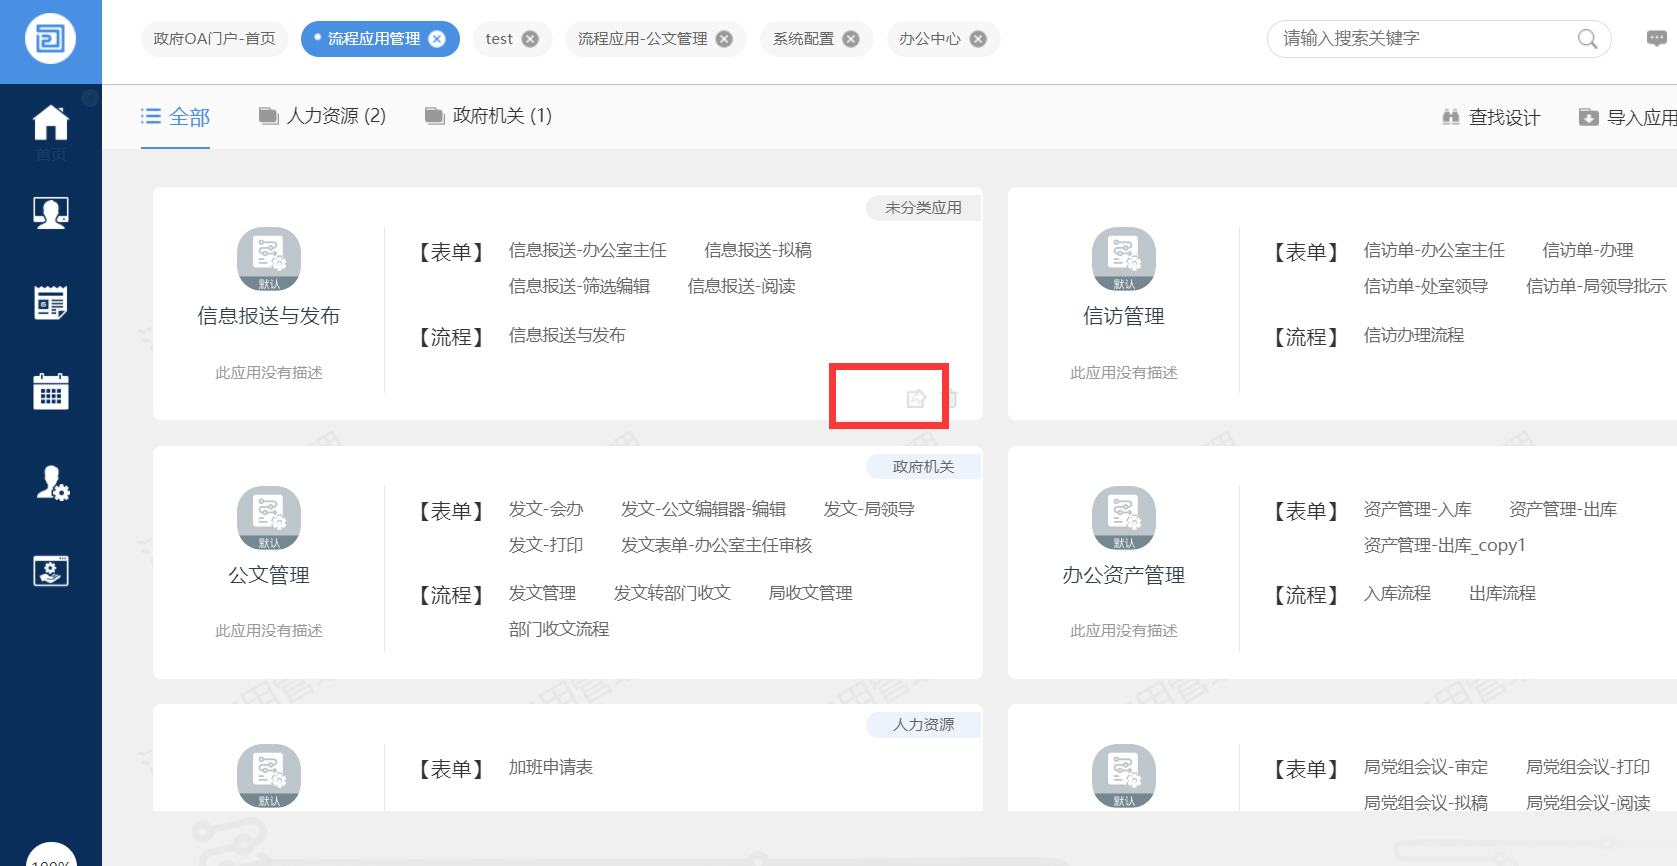
Task: Close the test tab
Action: [x=530, y=39]
